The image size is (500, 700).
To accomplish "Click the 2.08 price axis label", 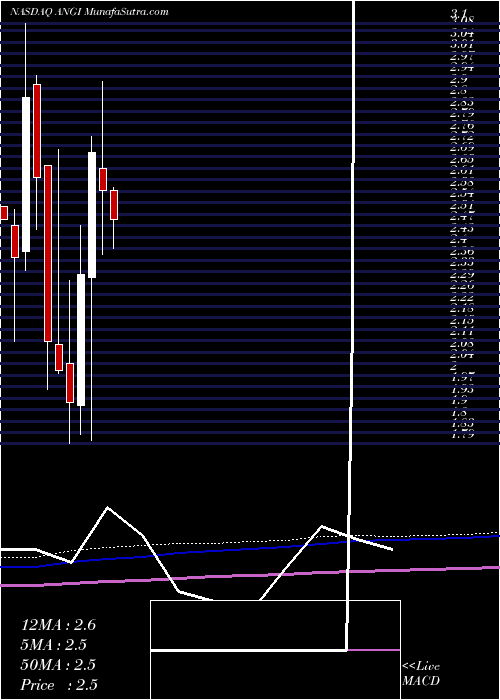I will [462, 344].
